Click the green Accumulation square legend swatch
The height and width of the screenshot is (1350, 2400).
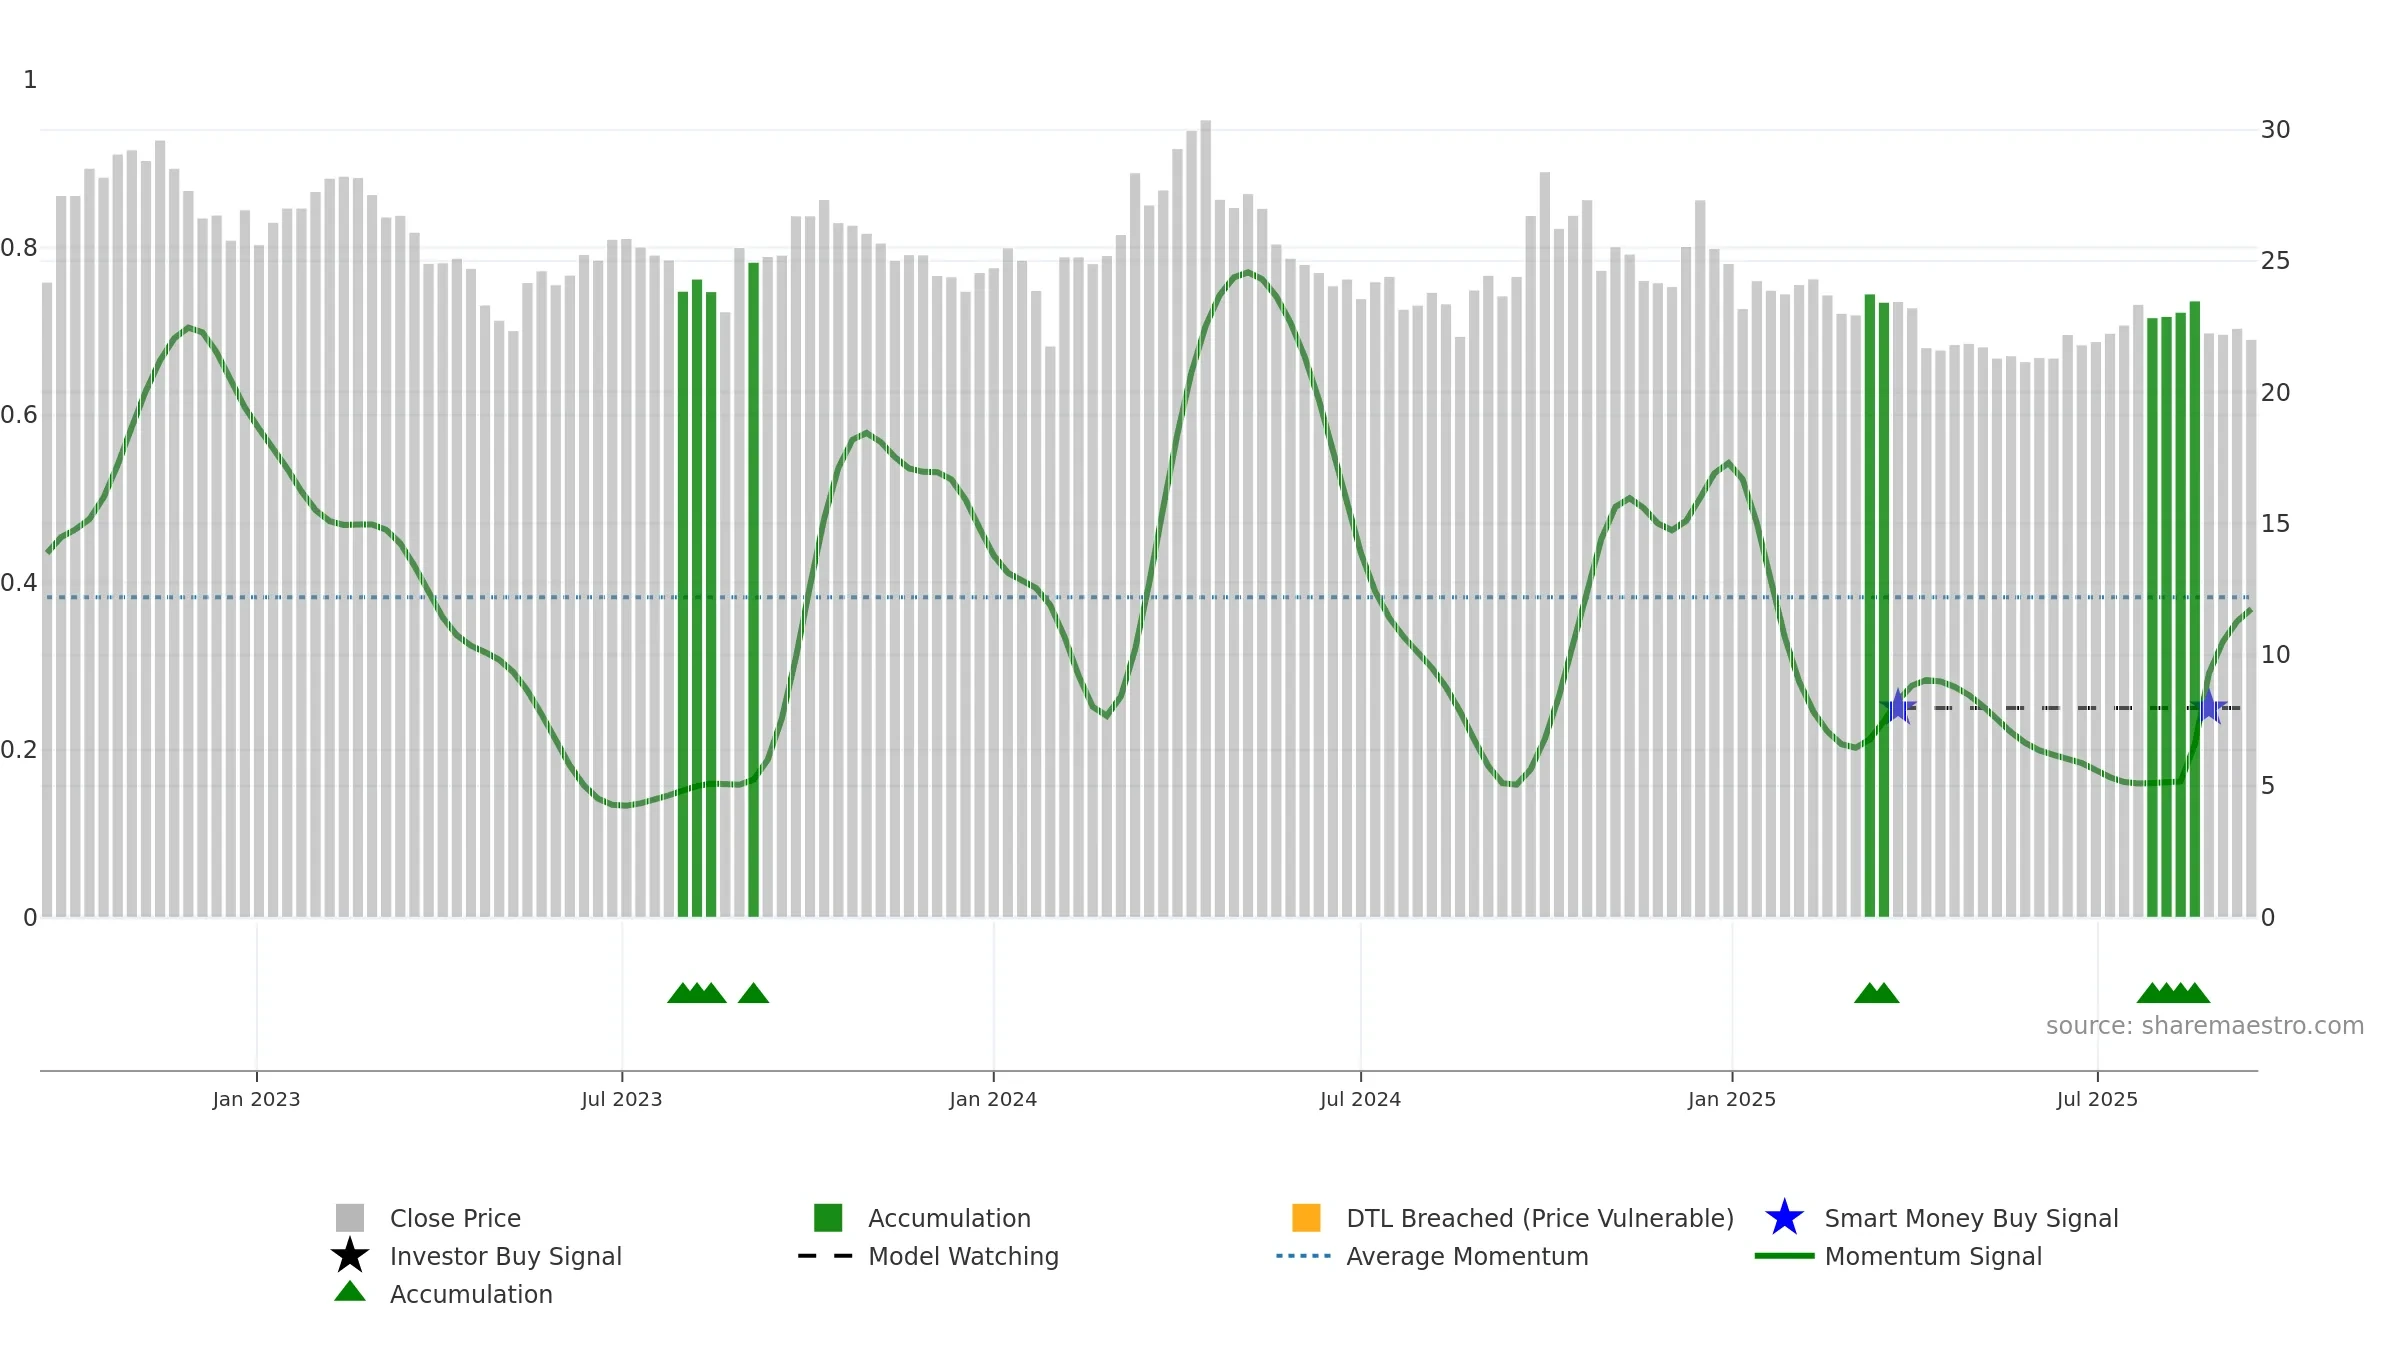point(828,1218)
